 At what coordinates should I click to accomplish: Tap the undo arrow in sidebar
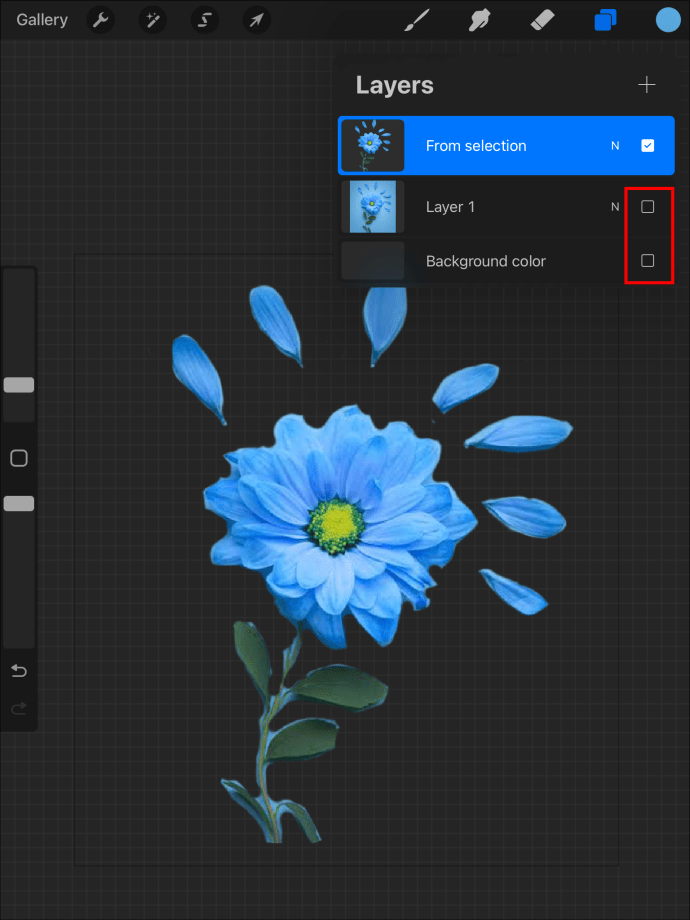[18, 671]
